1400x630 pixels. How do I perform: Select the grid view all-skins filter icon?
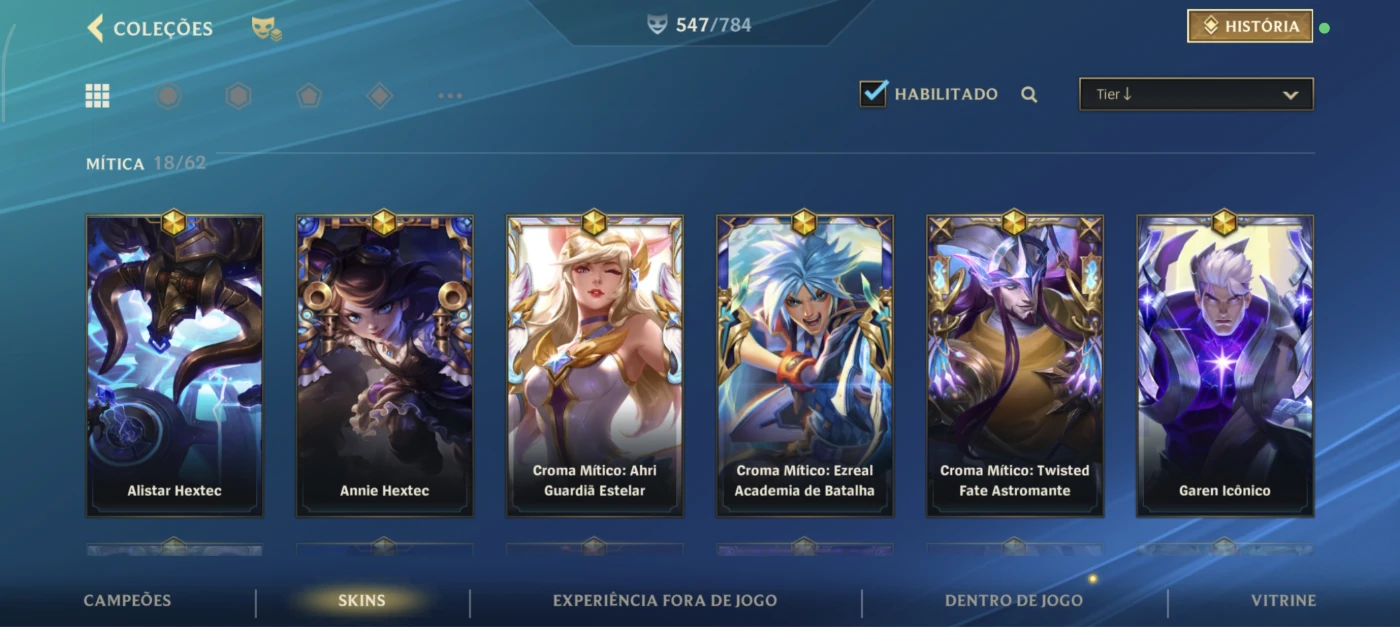(x=97, y=96)
